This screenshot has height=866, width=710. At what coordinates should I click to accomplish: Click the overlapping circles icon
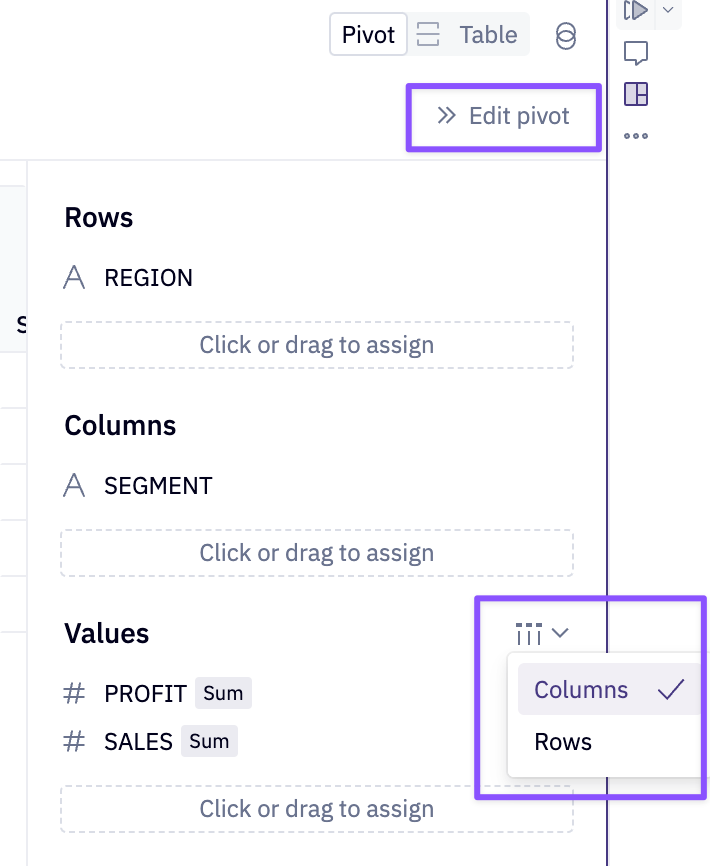point(565,36)
